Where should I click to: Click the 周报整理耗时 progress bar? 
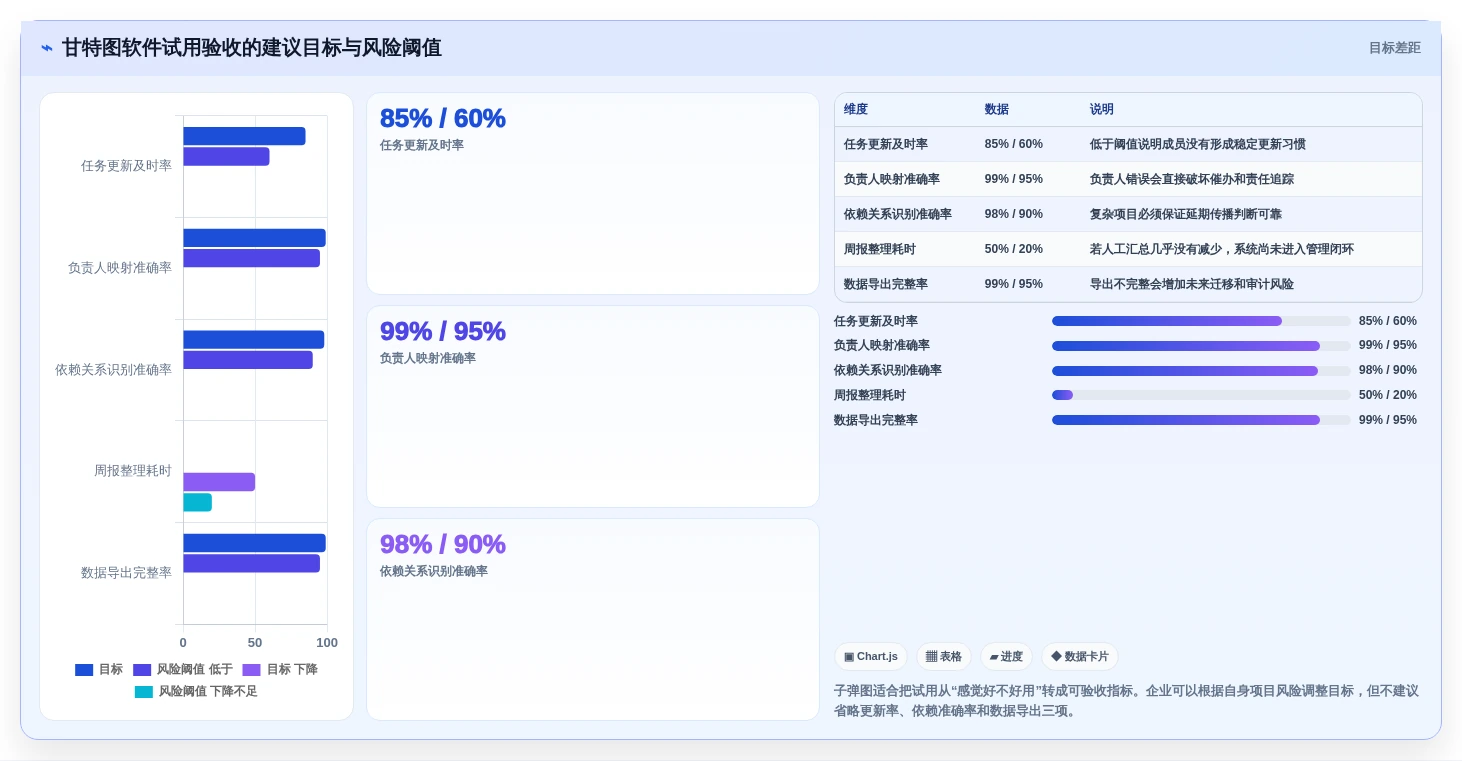(x=1201, y=395)
